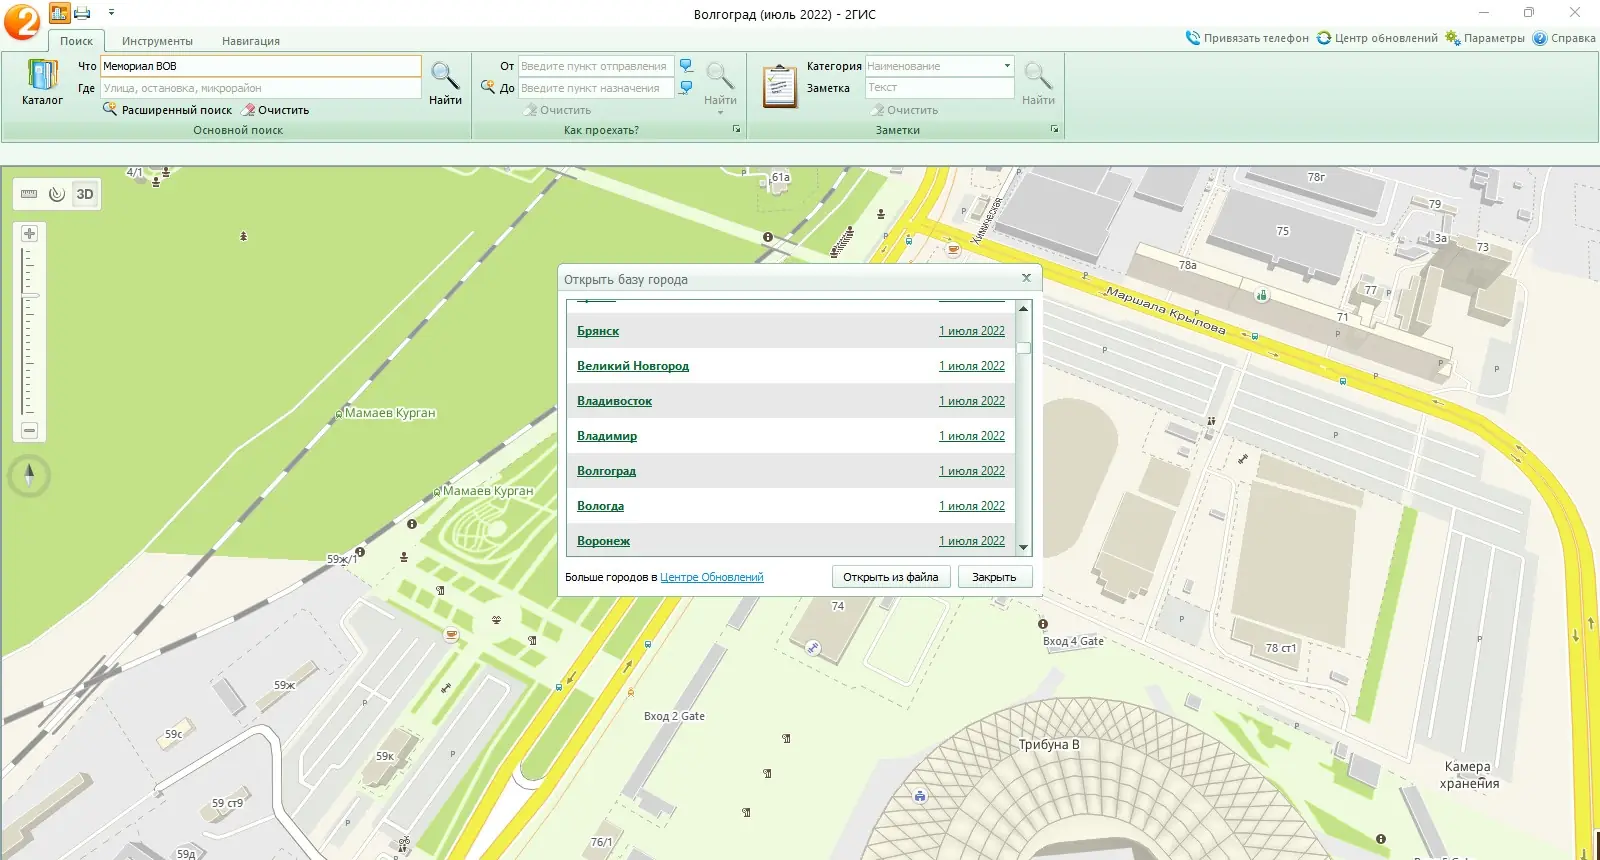Switch to the Инструменты tab
Screen dimensions: 1600x860
157,41
